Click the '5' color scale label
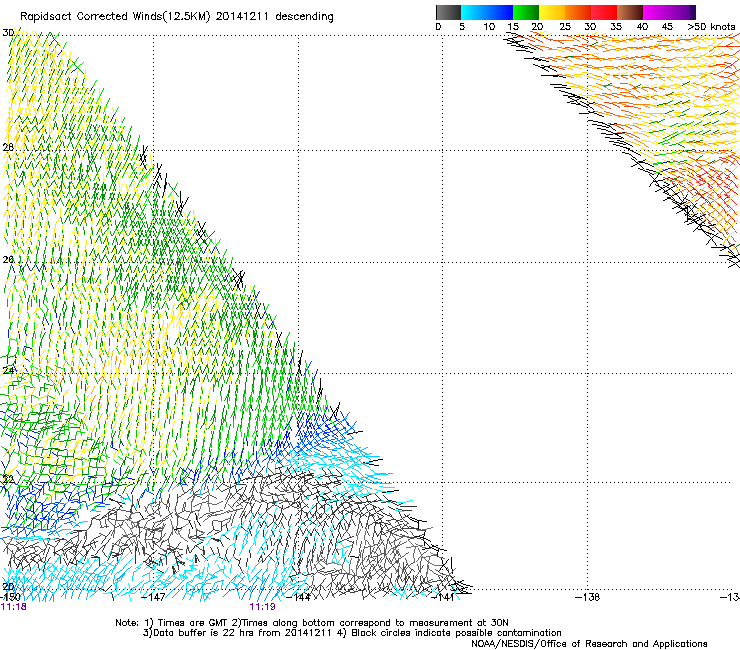The width and height of the screenshot is (740, 650). coord(462,27)
